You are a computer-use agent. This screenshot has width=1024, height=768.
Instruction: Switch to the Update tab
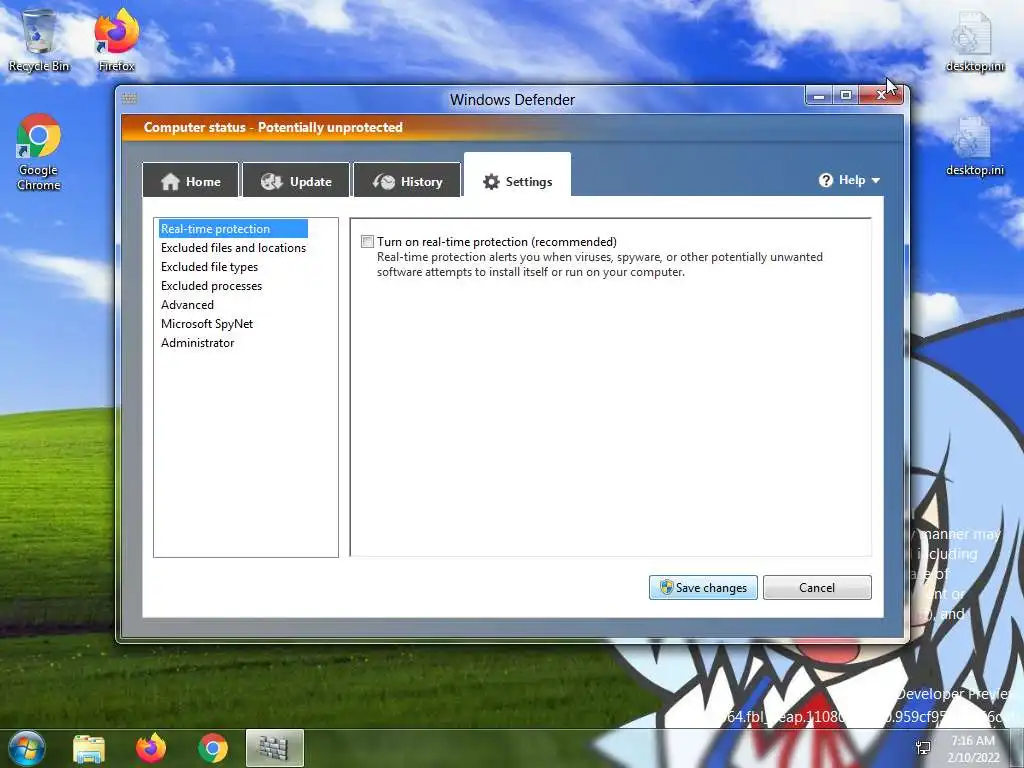click(x=296, y=181)
